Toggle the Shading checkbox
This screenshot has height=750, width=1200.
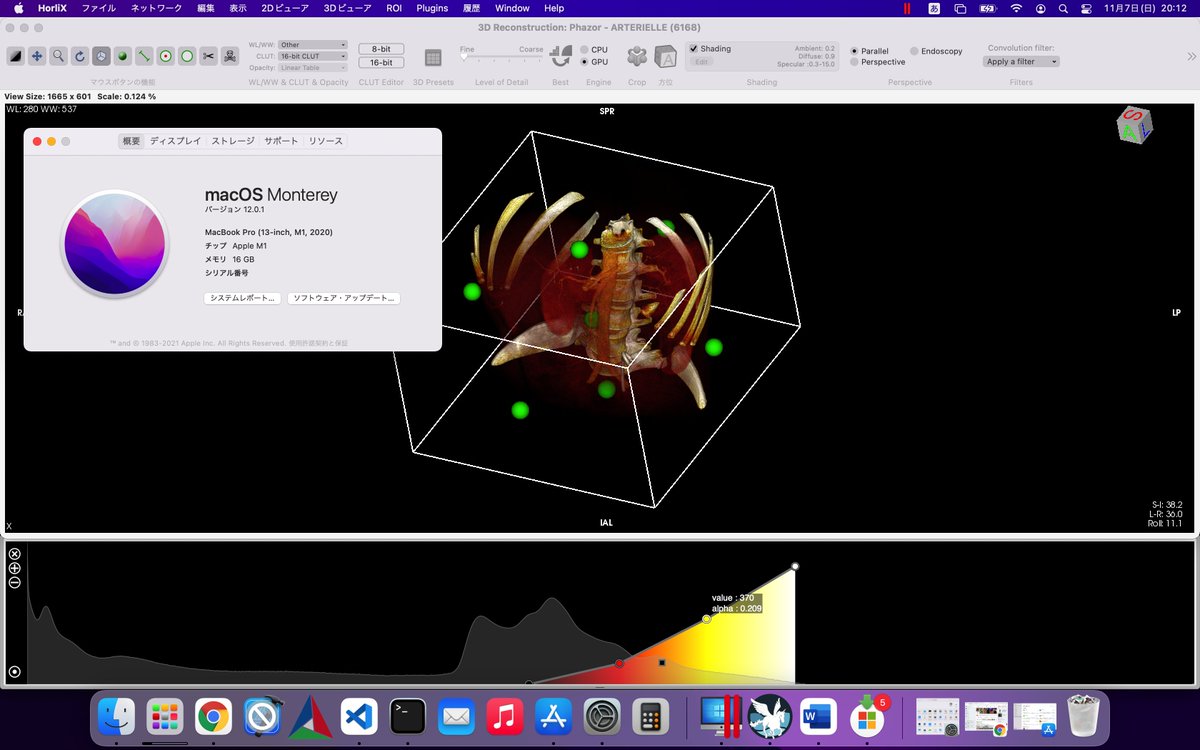tap(695, 48)
